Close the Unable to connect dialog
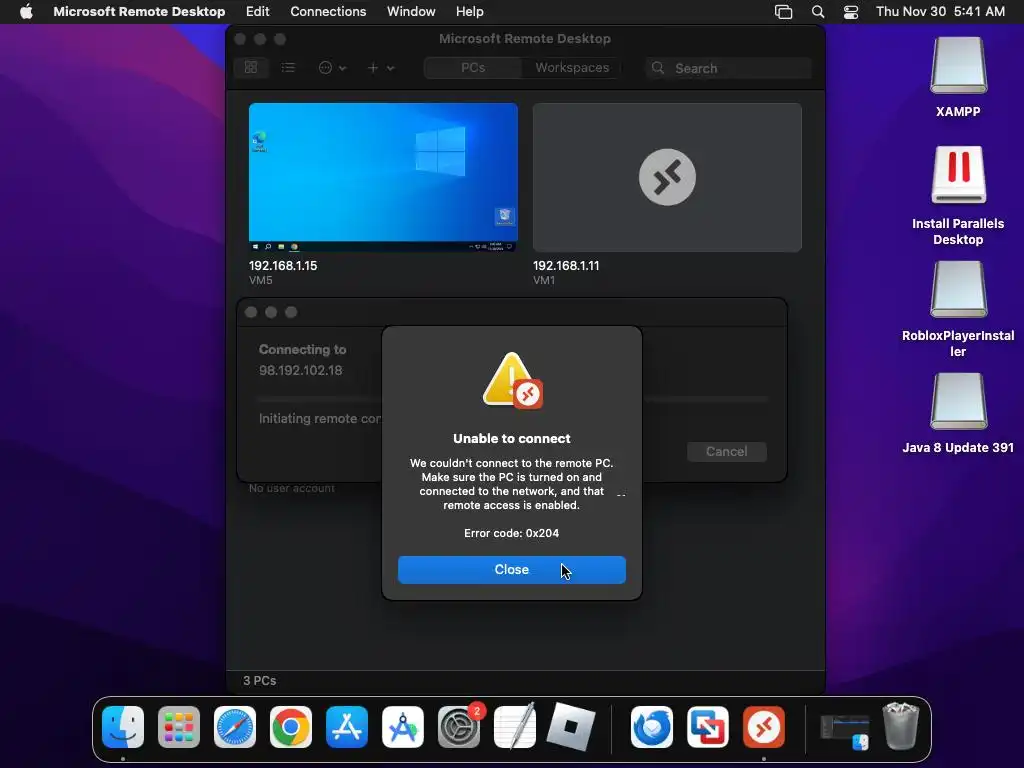The image size is (1024, 768). [x=511, y=569]
